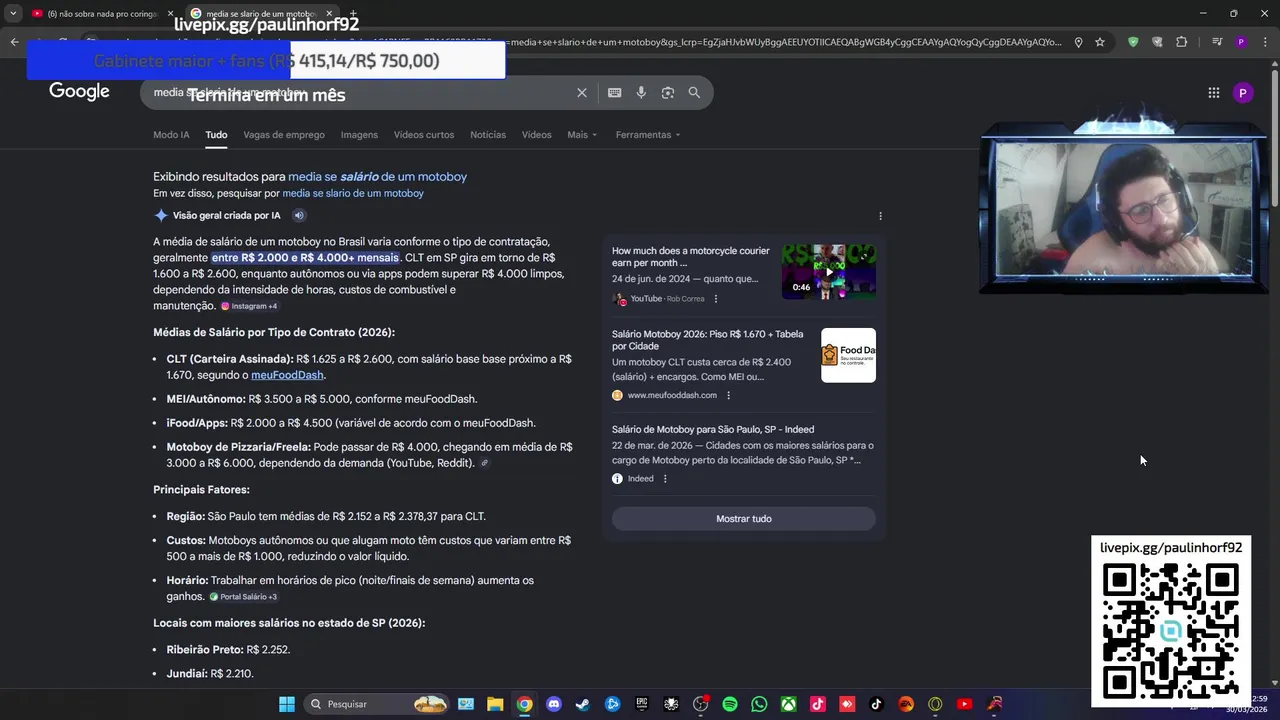Select the Tudo results tab
The width and height of the screenshot is (1280, 720).
(216, 135)
